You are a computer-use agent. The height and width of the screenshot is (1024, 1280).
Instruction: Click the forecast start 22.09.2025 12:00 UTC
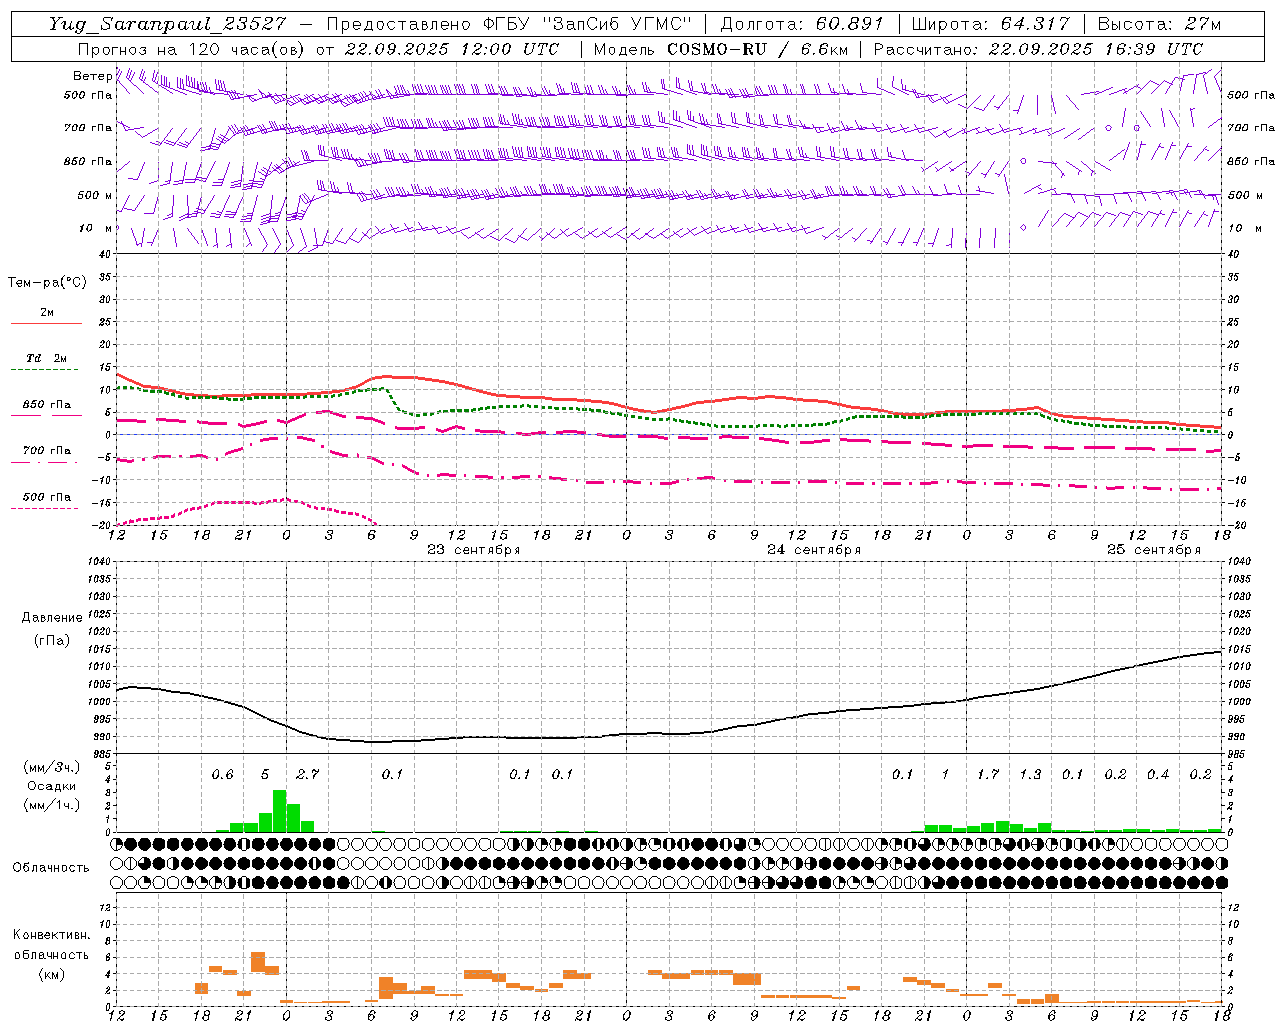tap(452, 48)
